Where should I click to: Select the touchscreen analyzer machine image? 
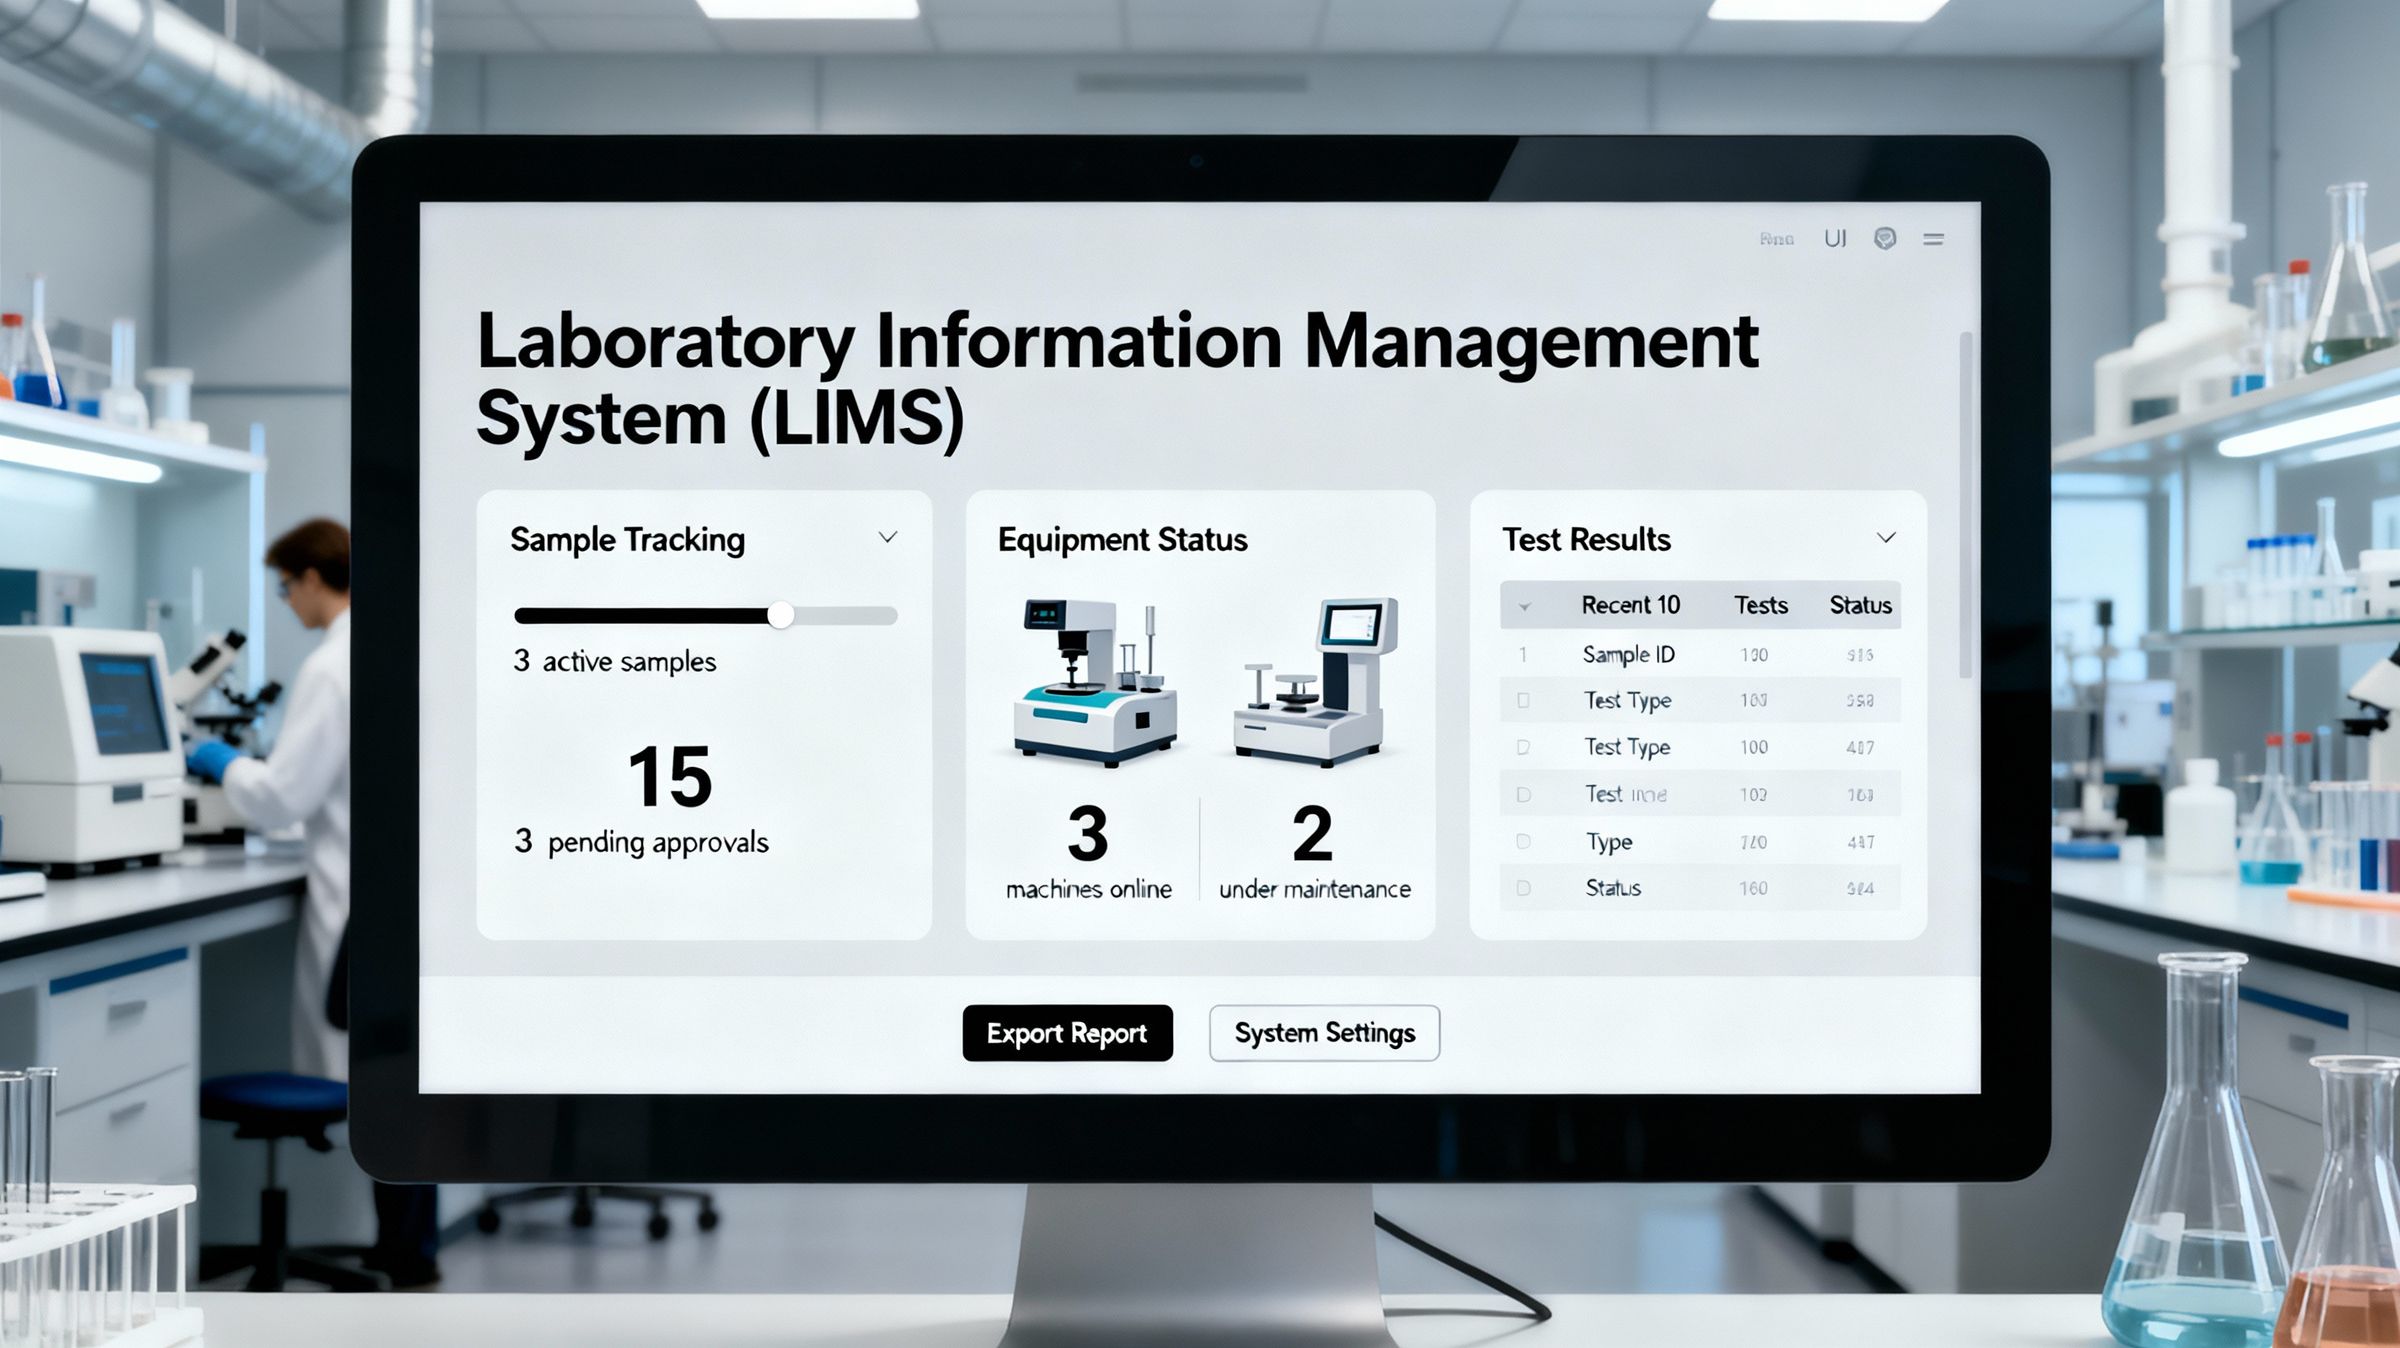point(1317,683)
